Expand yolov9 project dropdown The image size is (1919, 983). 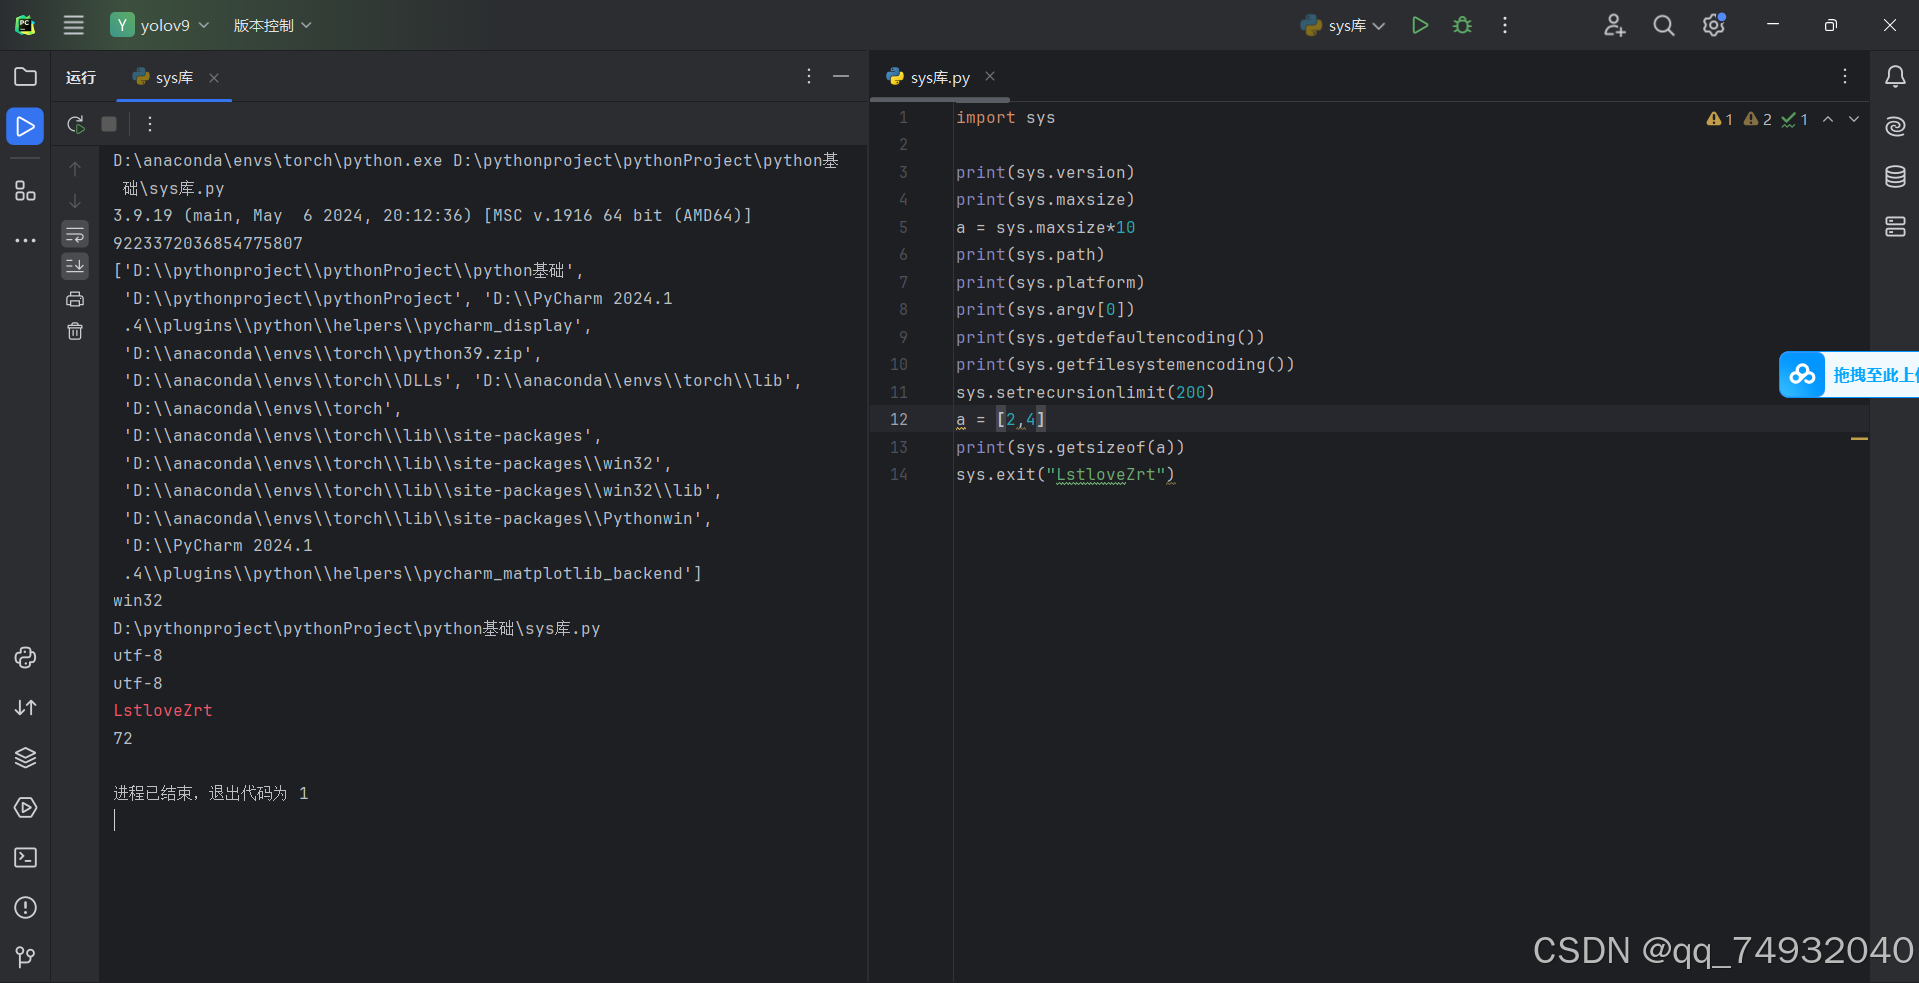161,25
